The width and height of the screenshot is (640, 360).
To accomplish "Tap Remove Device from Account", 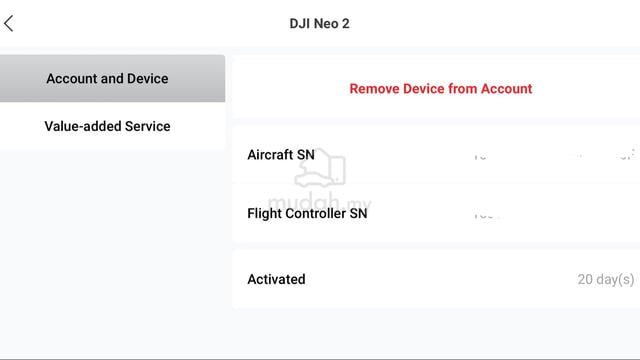I will pyautogui.click(x=440, y=89).
